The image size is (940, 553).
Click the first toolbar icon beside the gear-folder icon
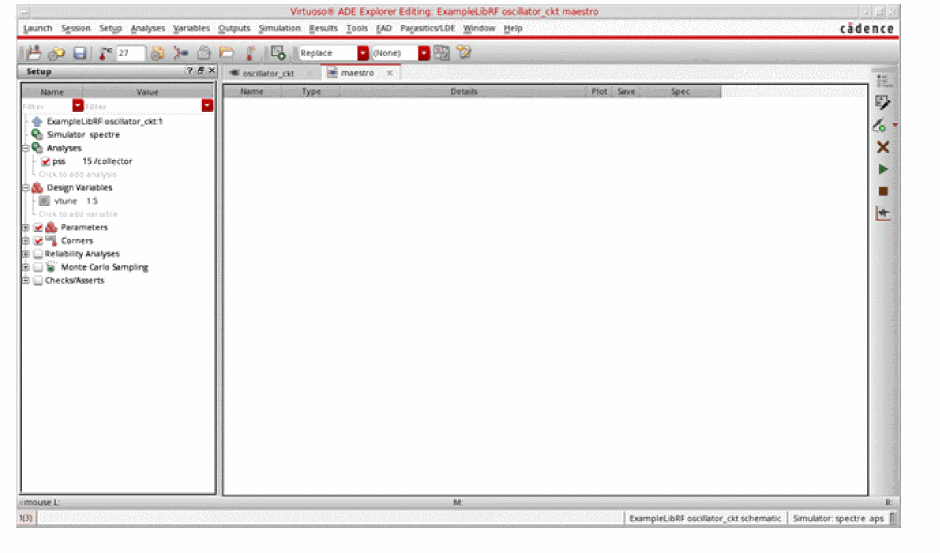(33, 53)
